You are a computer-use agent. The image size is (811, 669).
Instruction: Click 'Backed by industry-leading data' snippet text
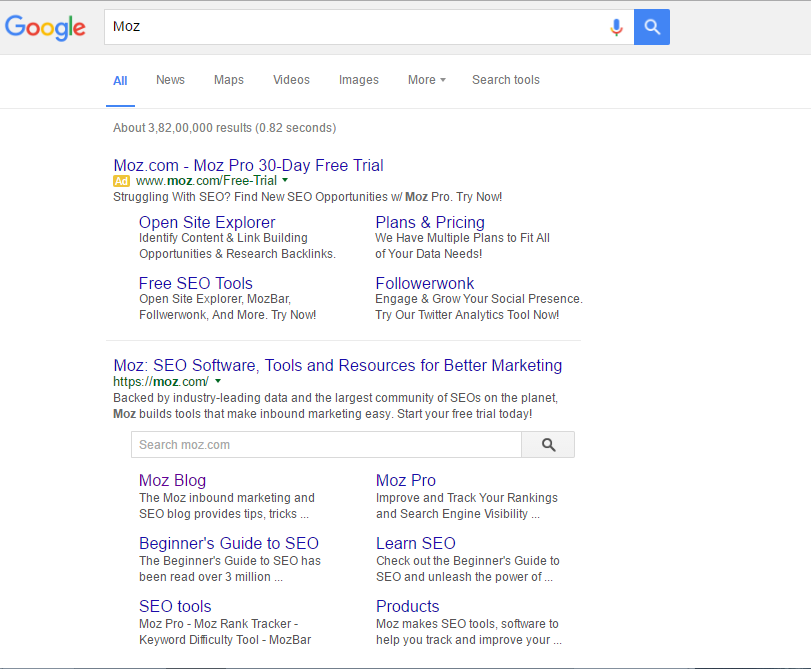tap(336, 398)
